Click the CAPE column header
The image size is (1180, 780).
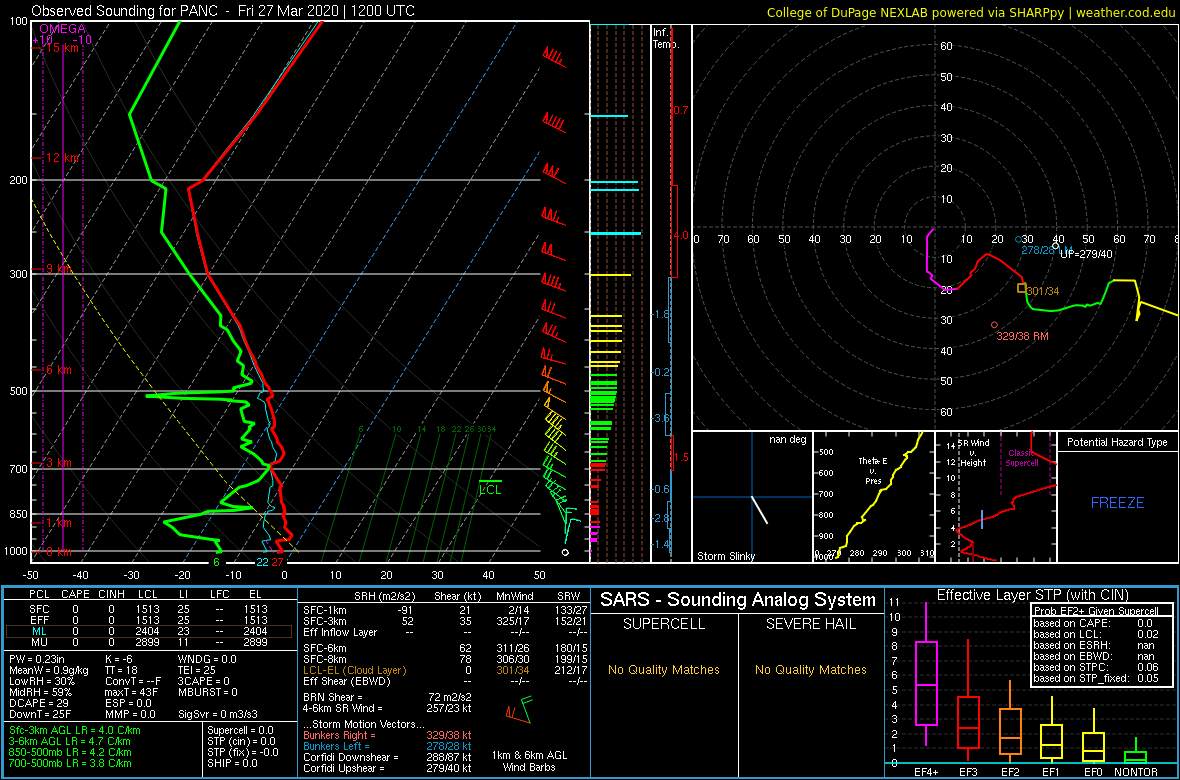coord(75,596)
